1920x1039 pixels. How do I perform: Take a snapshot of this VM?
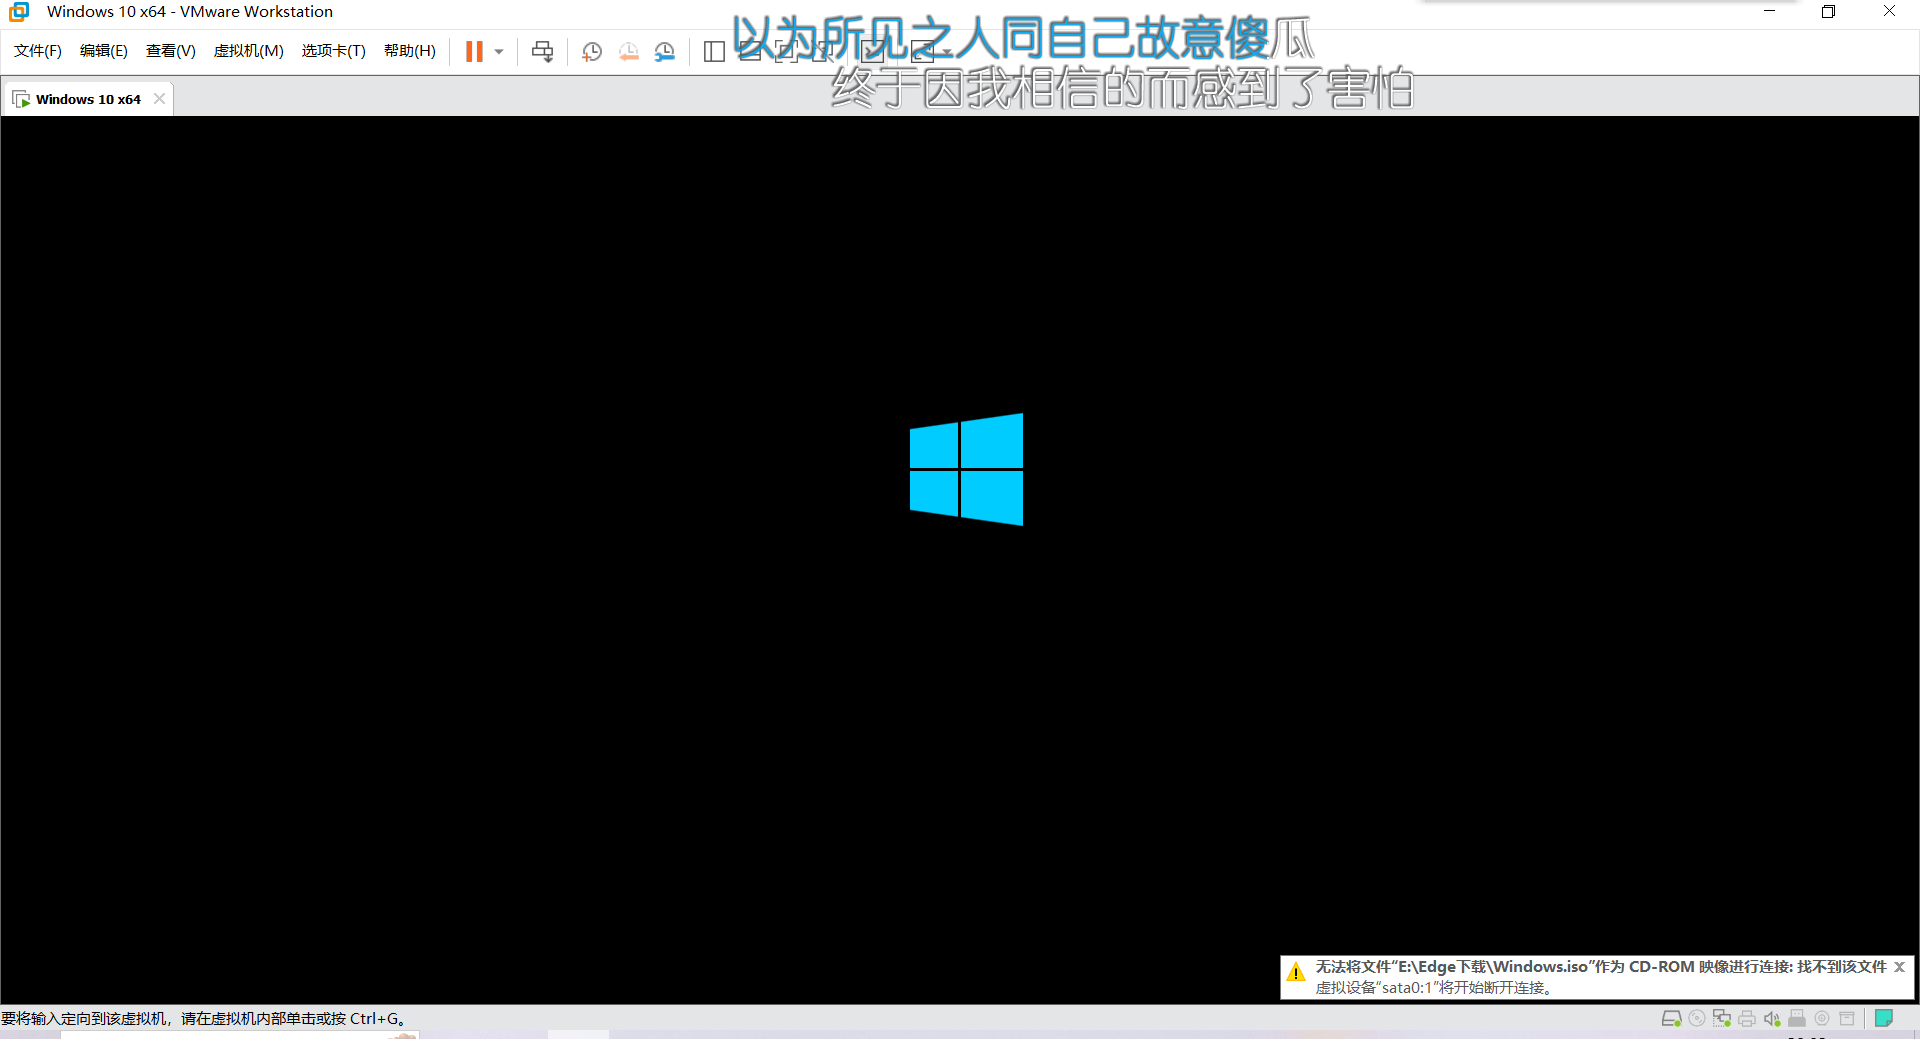click(x=592, y=51)
